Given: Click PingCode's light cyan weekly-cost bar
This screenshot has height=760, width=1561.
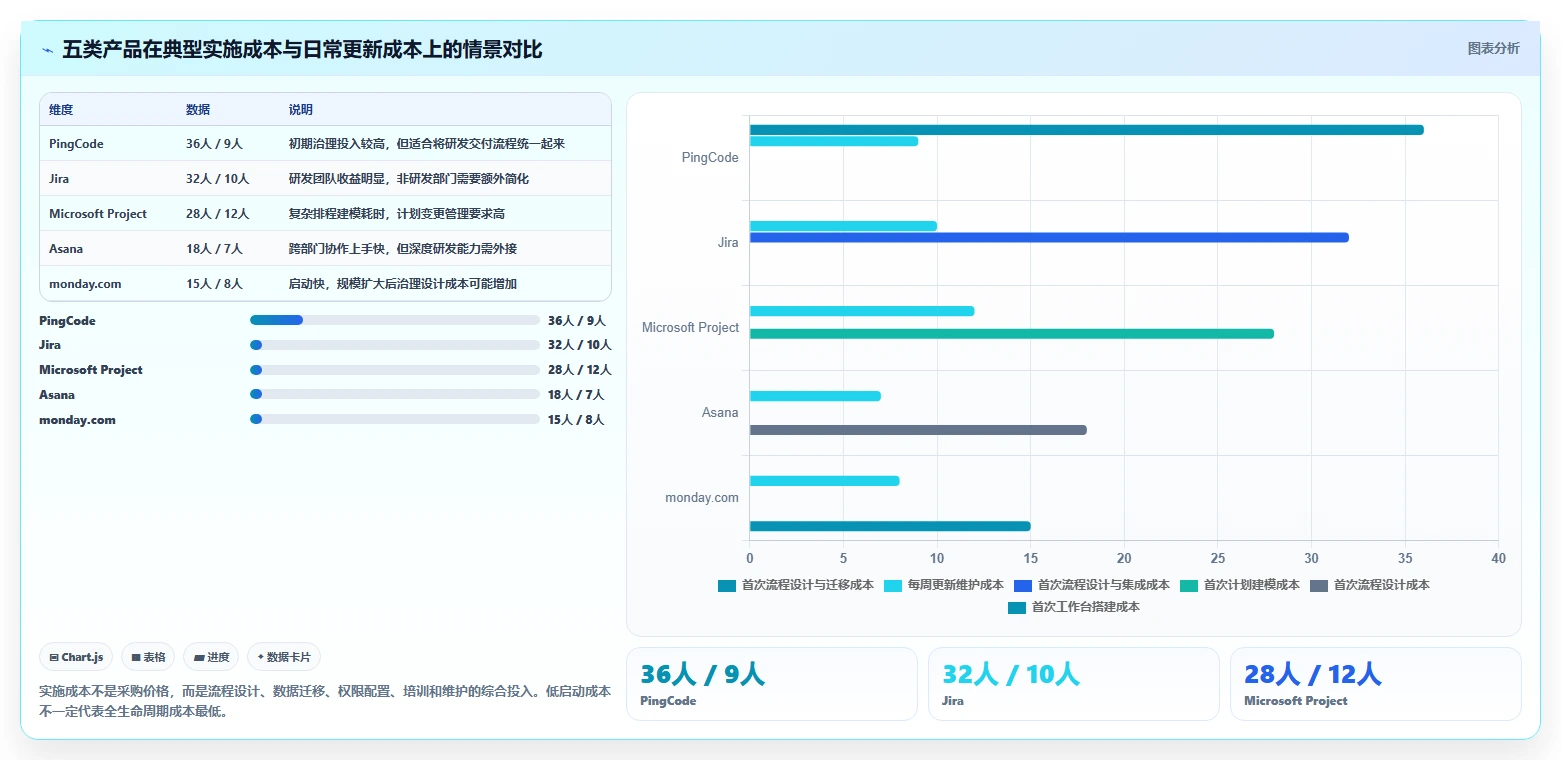Looking at the screenshot, I should point(834,141).
